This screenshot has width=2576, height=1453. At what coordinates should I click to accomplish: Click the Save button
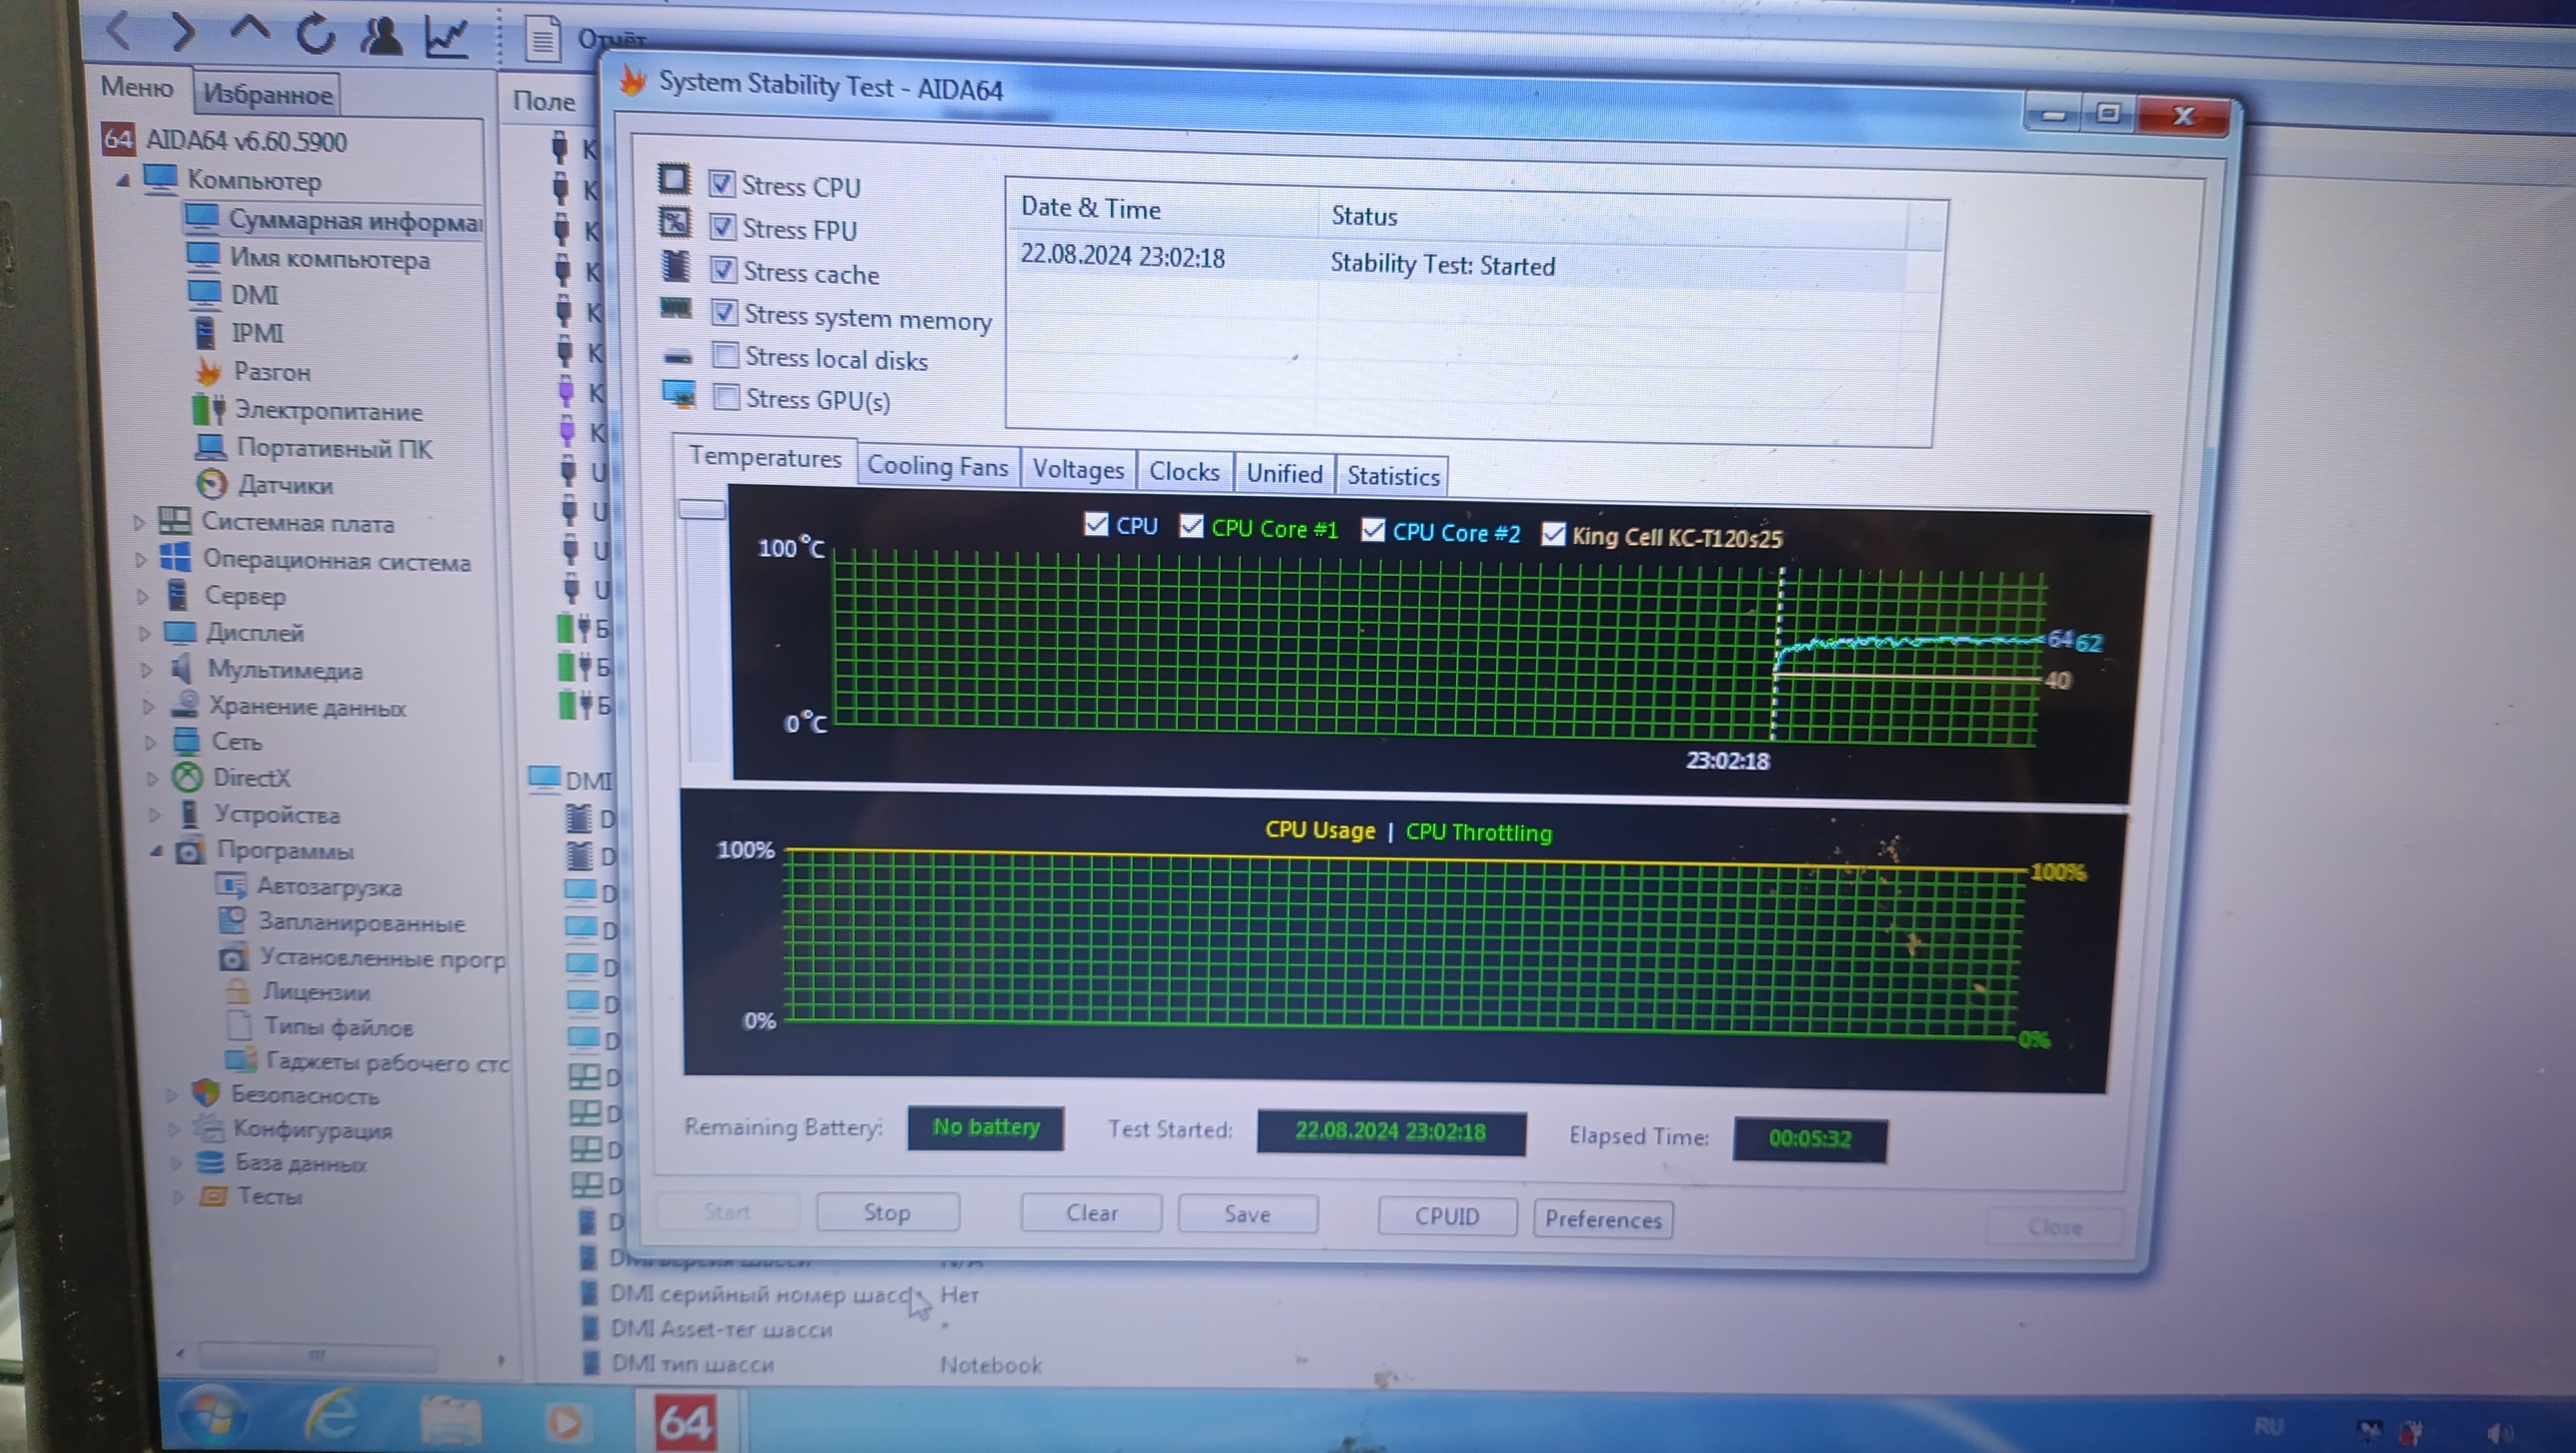click(x=1247, y=1214)
